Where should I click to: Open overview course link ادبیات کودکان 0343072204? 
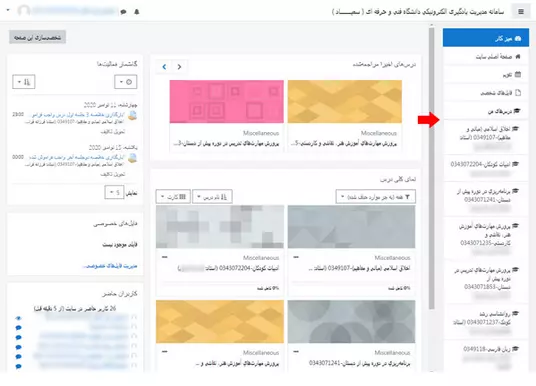click(x=228, y=268)
